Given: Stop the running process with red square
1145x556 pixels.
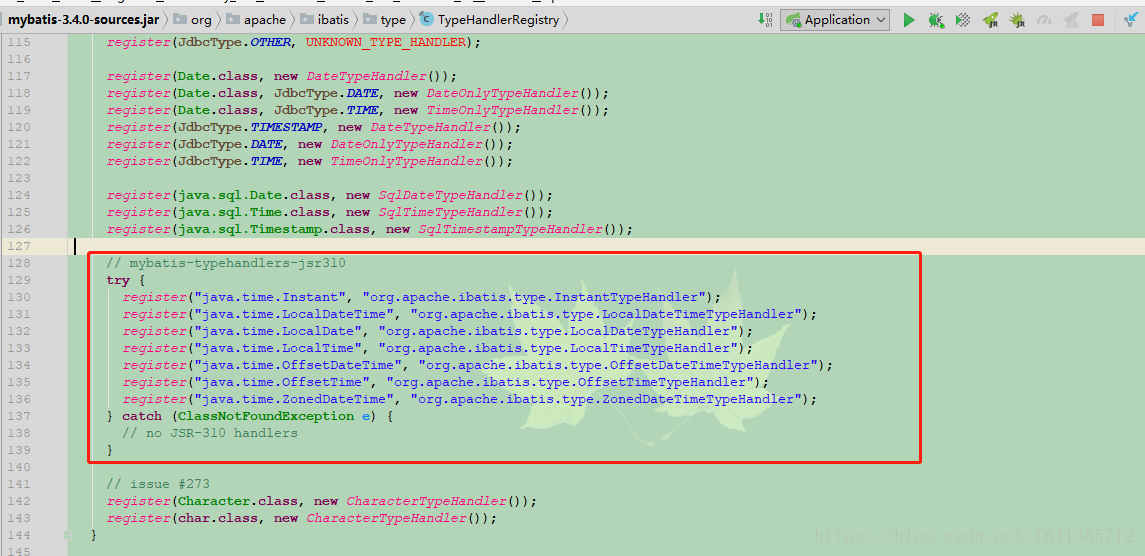Looking at the screenshot, I should [x=1098, y=20].
